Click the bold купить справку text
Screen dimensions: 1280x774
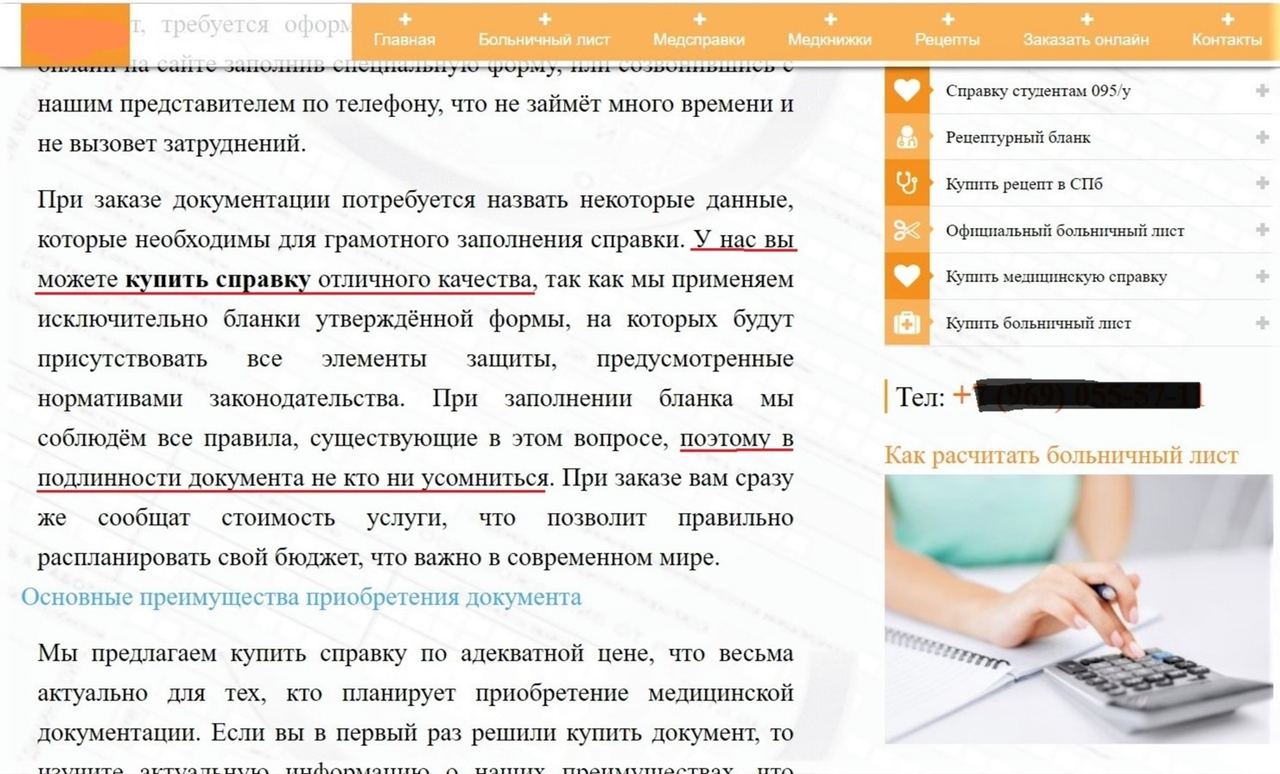(217, 280)
